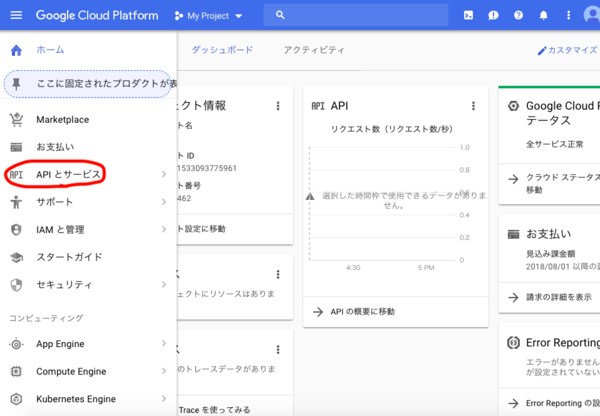Viewport: 600px width, 416px height.
Task: Click the billing card icon in sidebar
Action: [x=16, y=147]
